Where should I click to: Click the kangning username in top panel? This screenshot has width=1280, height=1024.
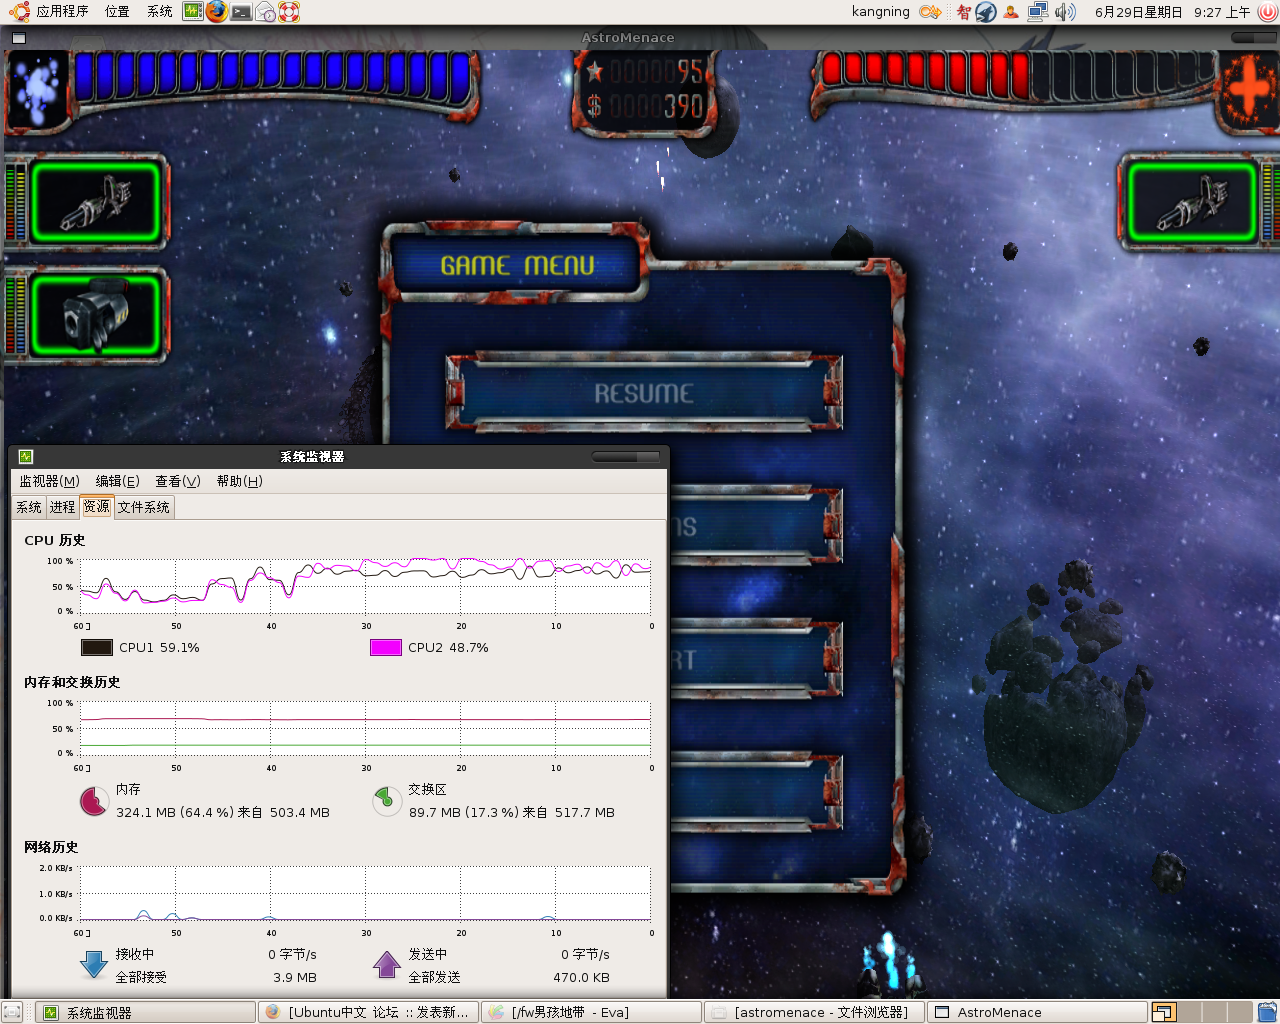[x=881, y=12]
